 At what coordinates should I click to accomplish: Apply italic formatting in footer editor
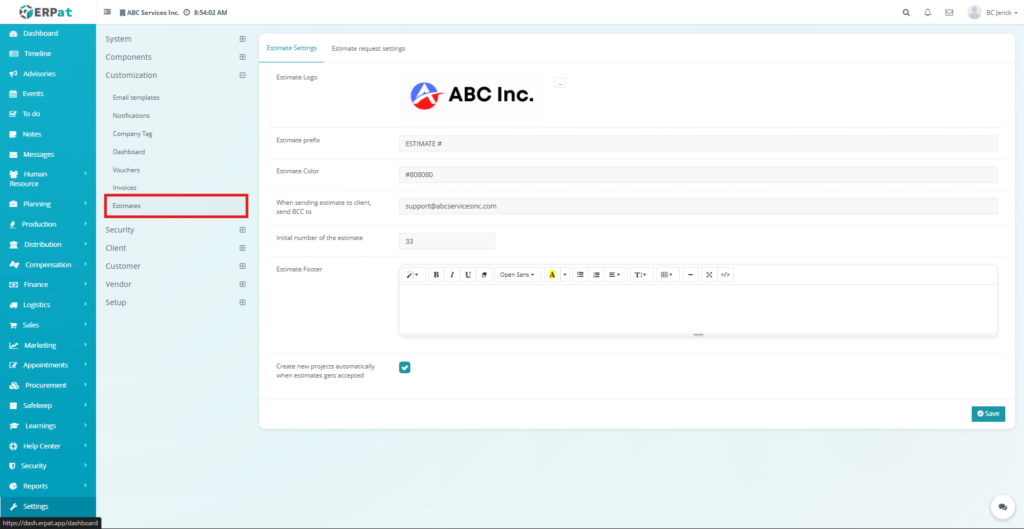(452, 274)
